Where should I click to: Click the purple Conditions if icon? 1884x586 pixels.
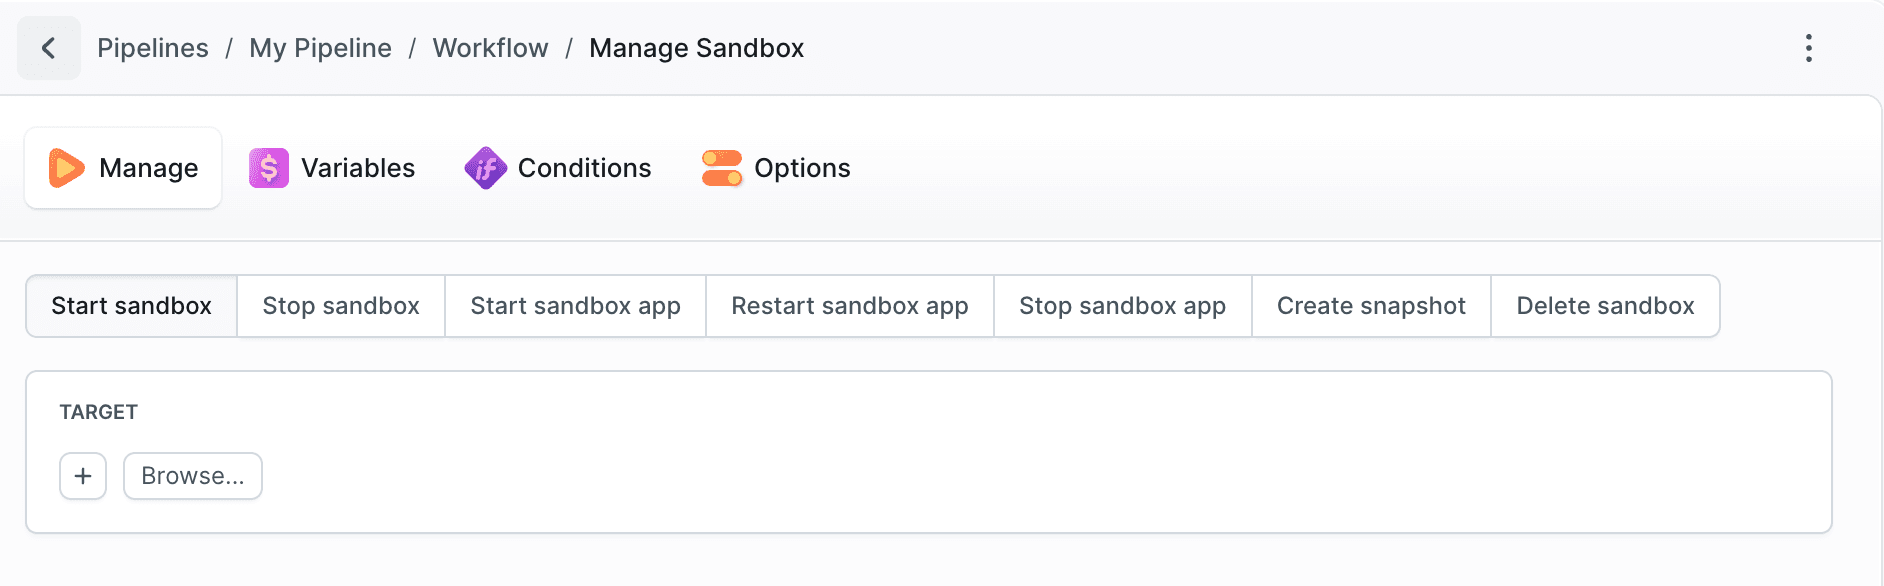(x=485, y=168)
